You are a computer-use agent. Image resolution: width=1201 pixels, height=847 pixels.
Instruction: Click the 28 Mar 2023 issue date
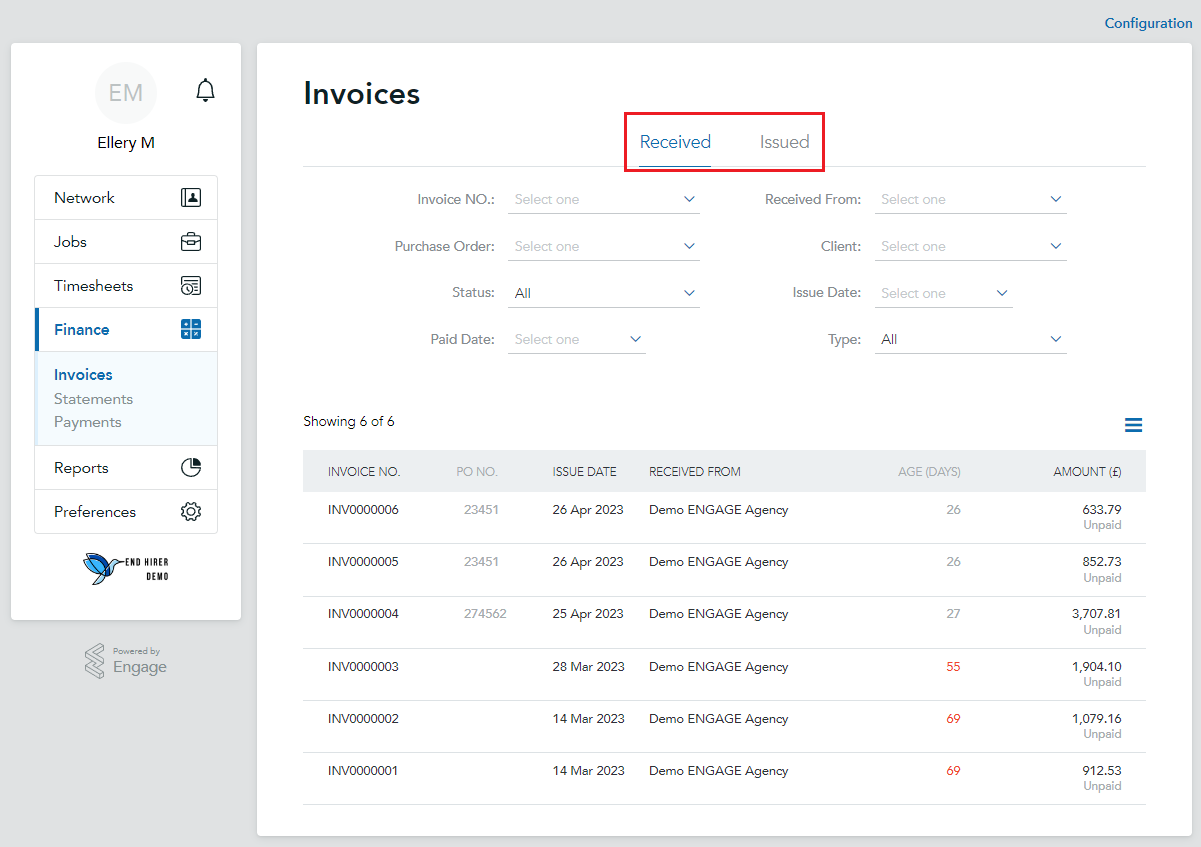(588, 667)
